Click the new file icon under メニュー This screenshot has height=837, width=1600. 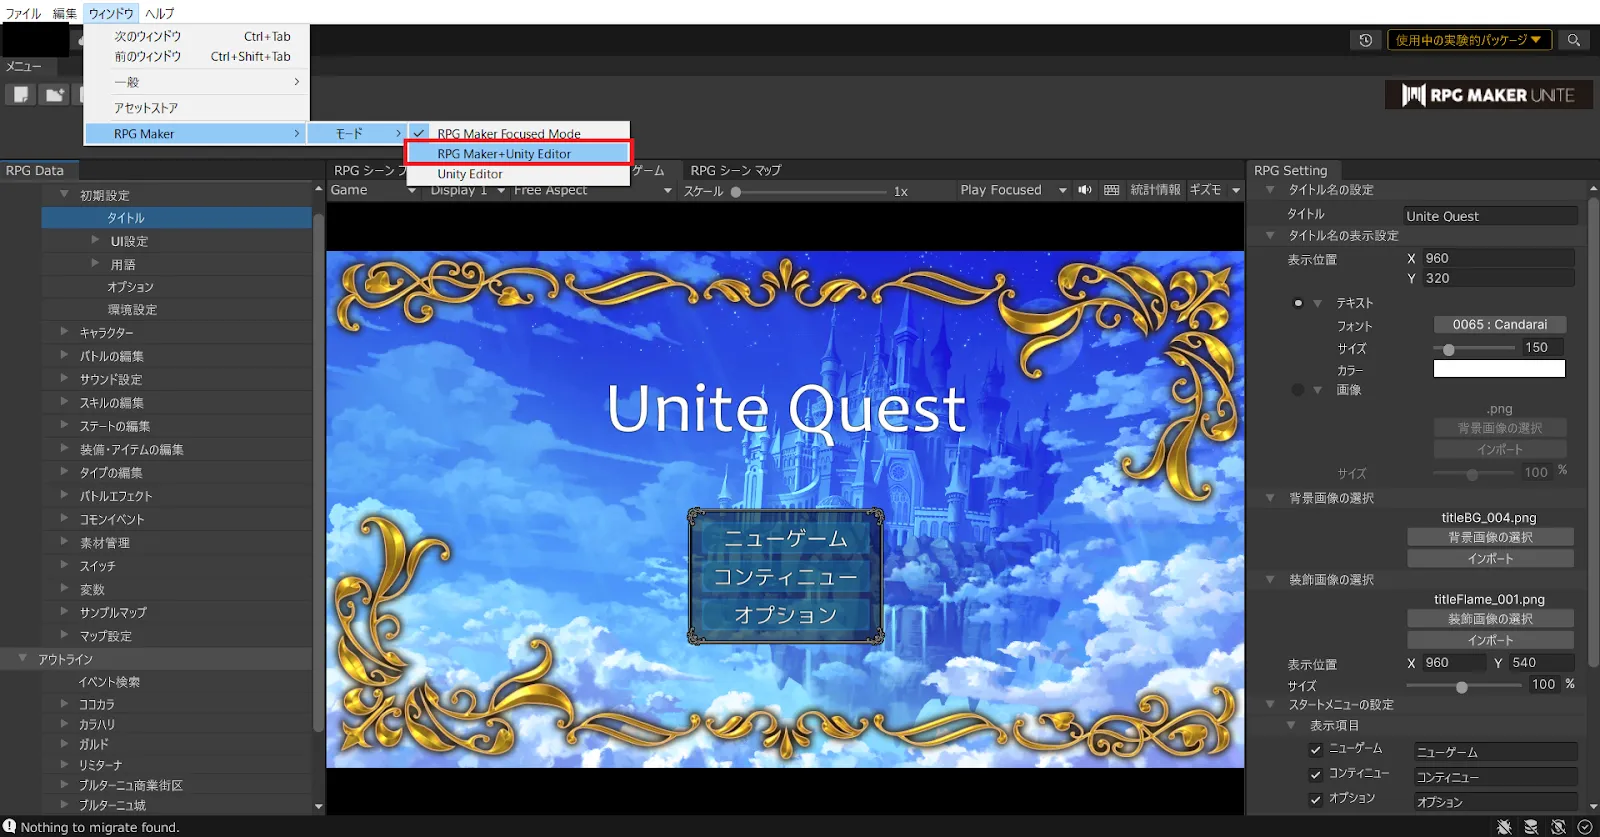click(21, 95)
